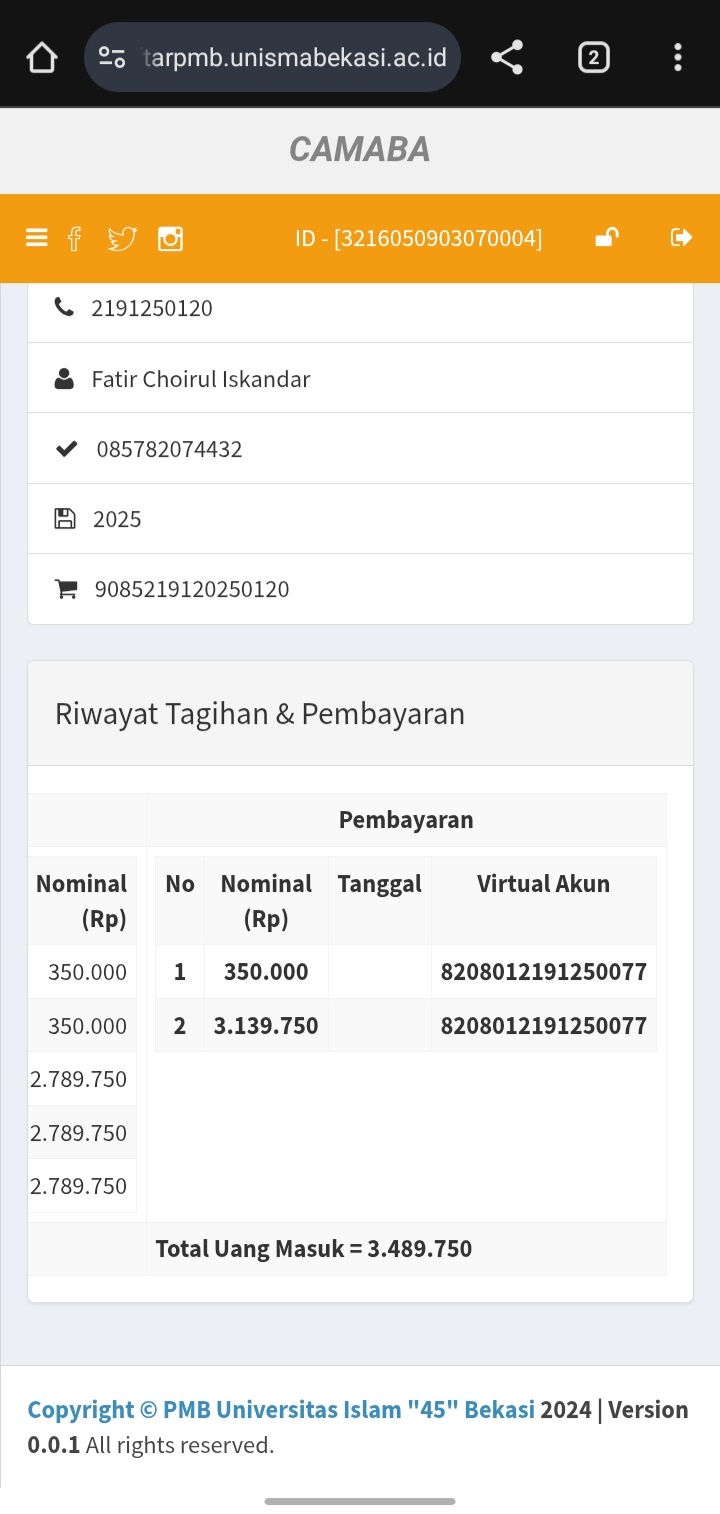The width and height of the screenshot is (720, 1514).
Task: Click the unlock padlock icon
Action: pyautogui.click(x=606, y=237)
